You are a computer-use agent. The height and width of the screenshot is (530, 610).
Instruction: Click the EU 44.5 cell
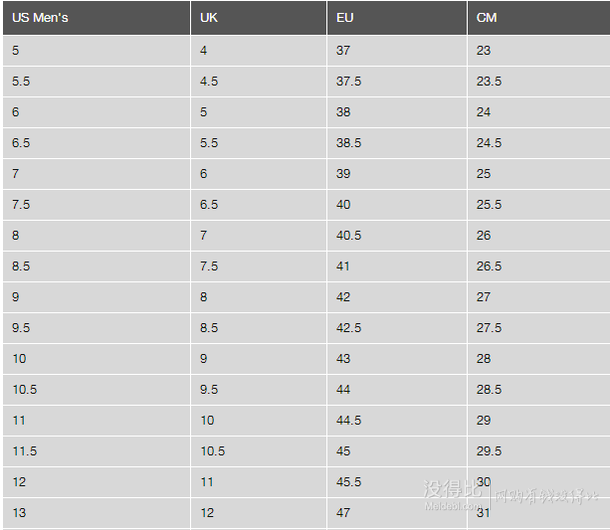397,420
